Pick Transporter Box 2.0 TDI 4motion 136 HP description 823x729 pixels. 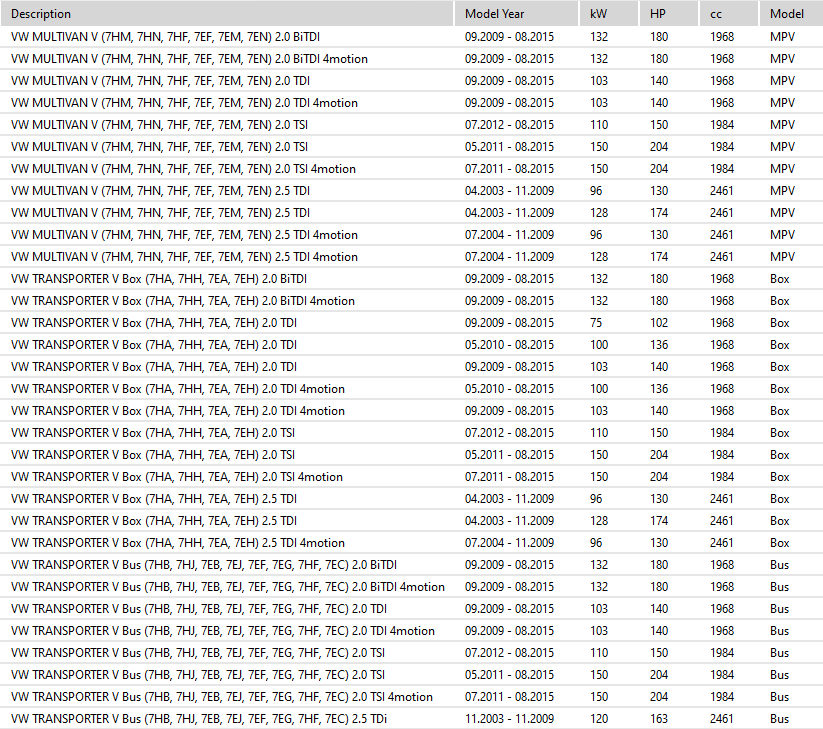(177, 389)
